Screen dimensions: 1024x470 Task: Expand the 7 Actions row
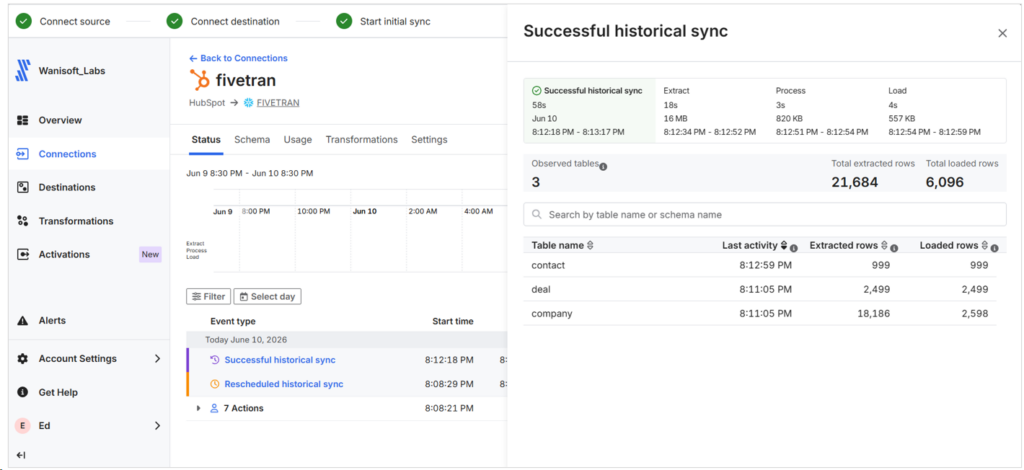pos(199,408)
